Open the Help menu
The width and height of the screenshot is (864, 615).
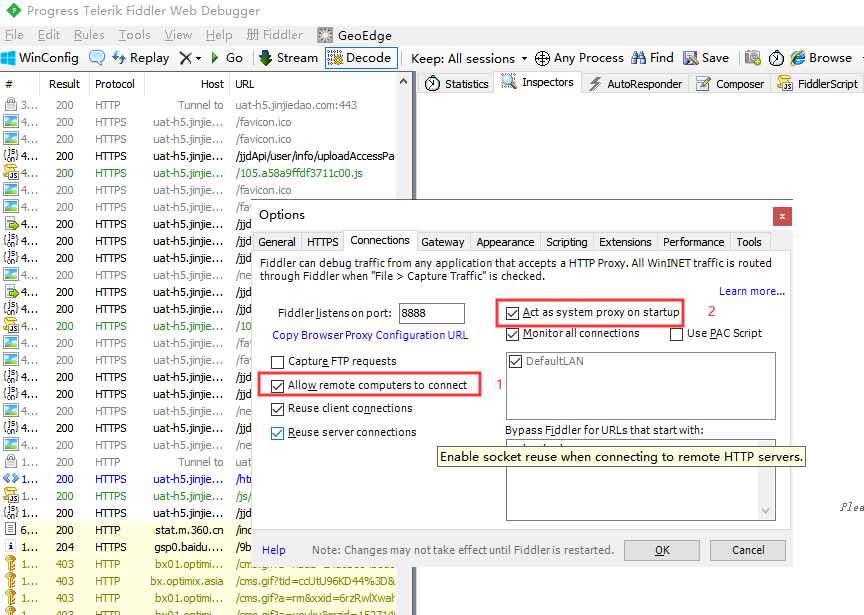point(219,35)
